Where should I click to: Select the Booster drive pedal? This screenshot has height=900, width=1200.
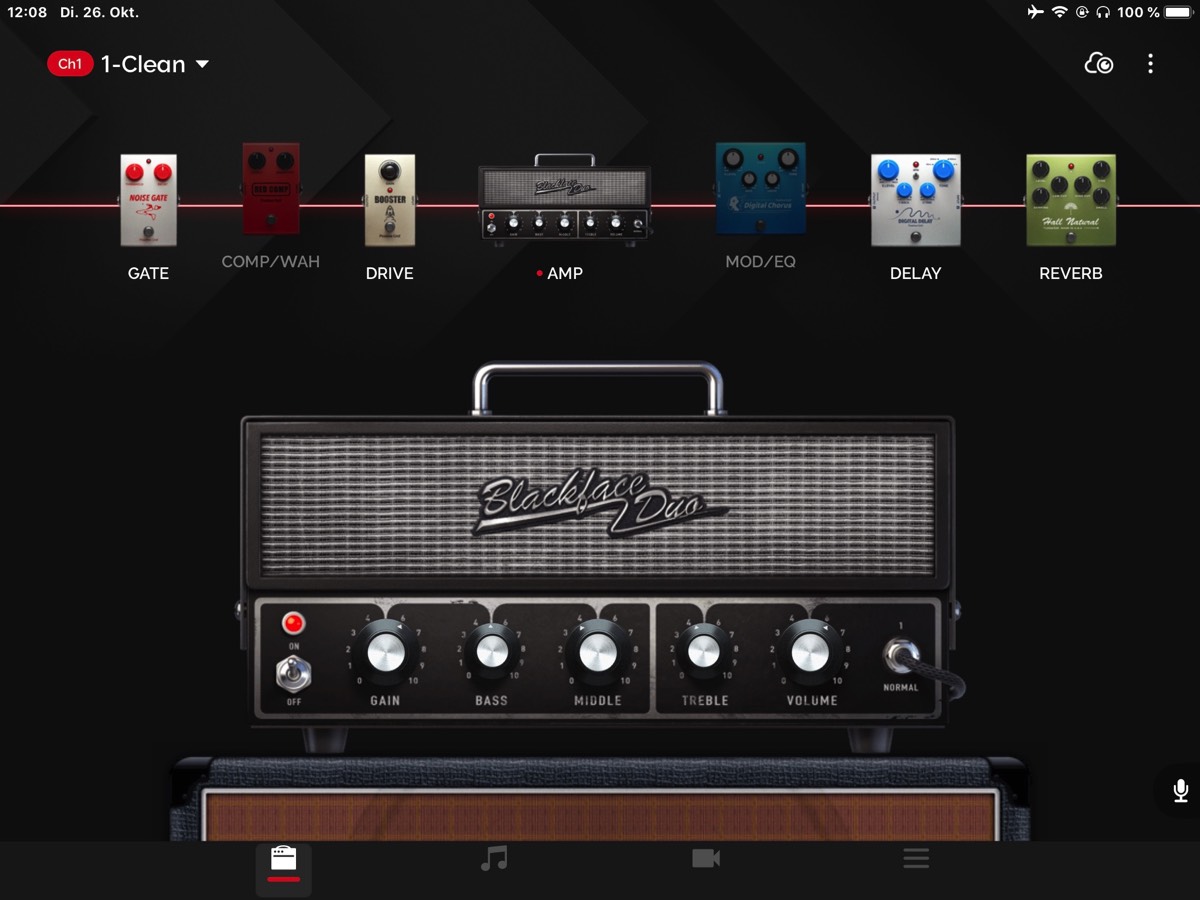[x=389, y=200]
